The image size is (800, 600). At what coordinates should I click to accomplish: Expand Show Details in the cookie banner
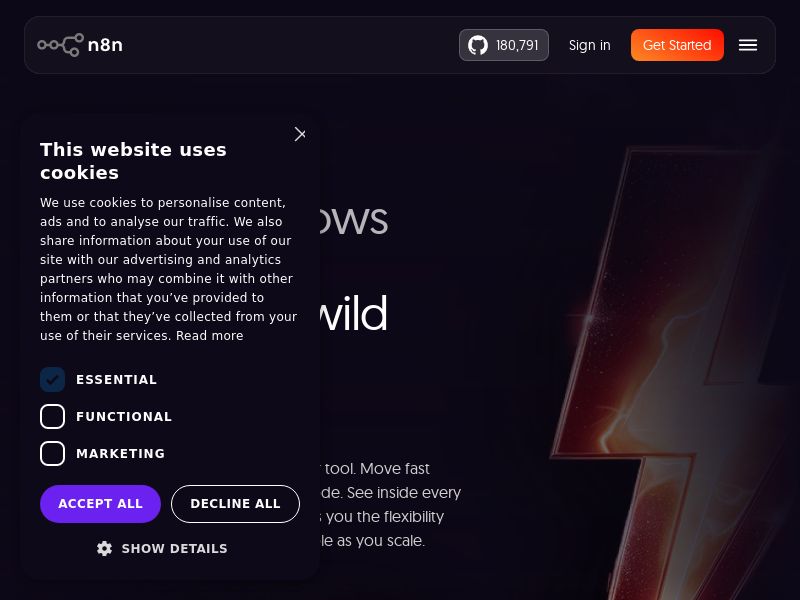[x=174, y=548]
